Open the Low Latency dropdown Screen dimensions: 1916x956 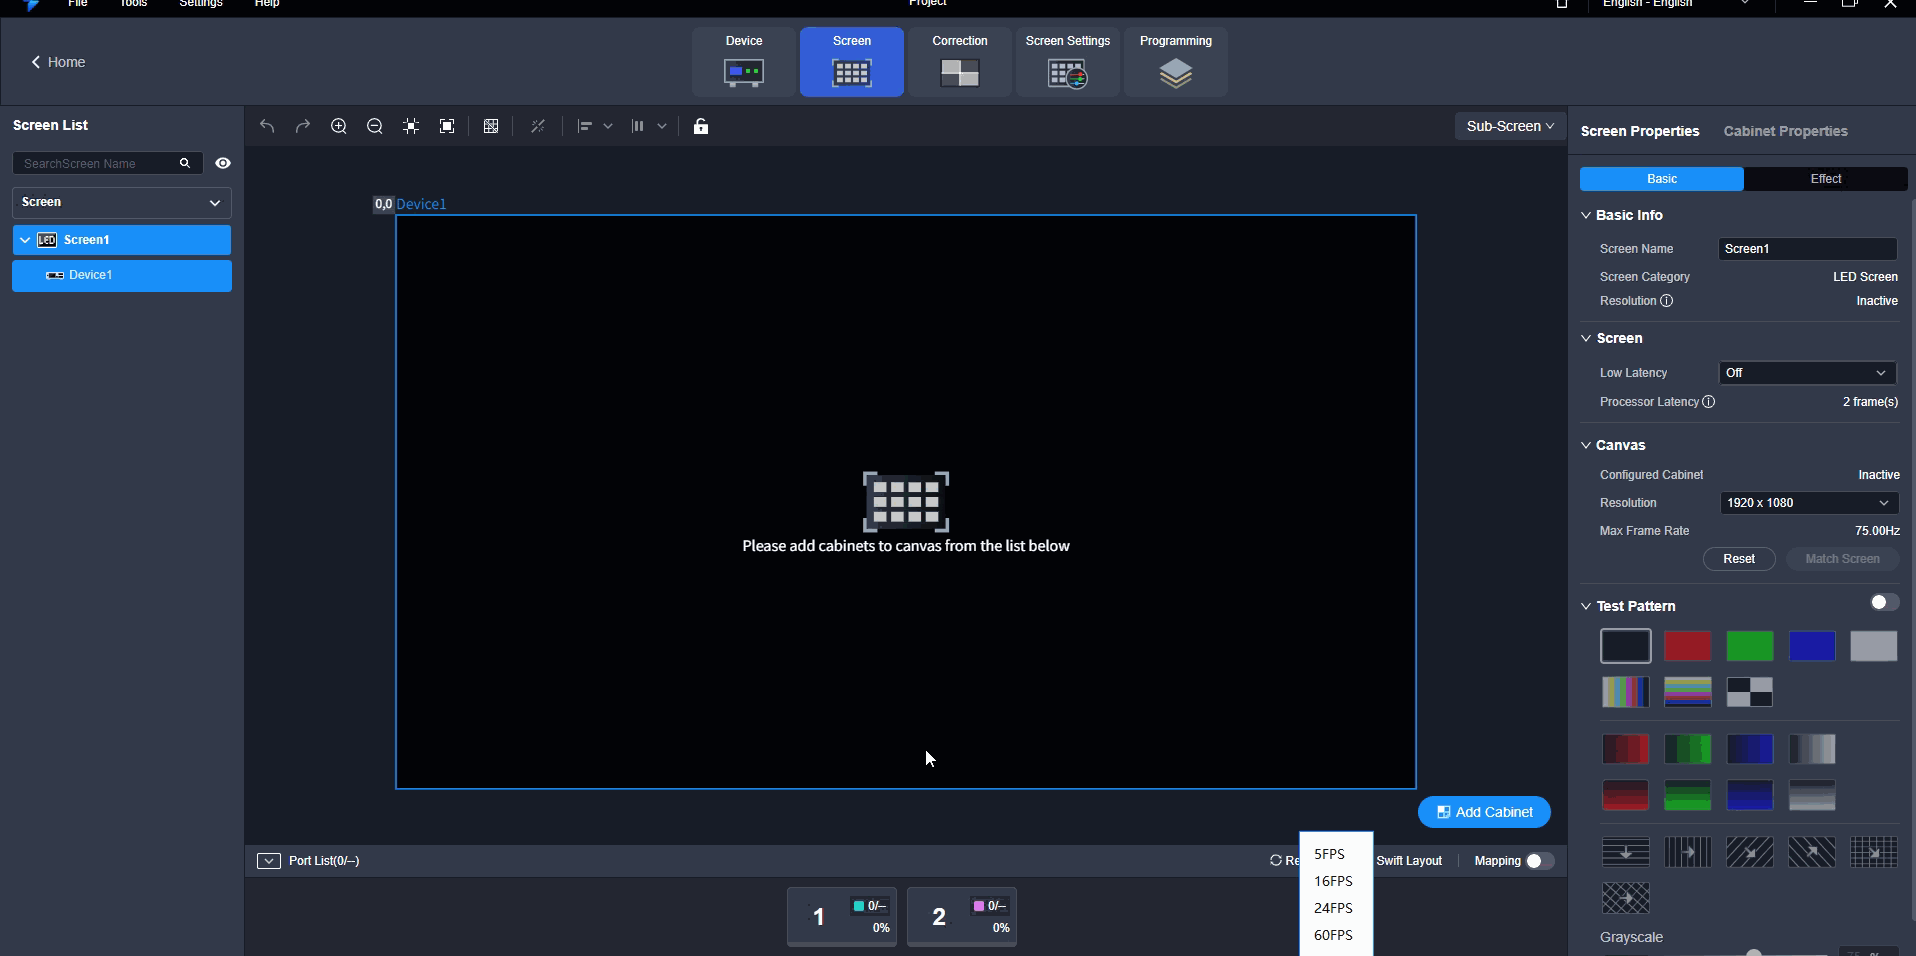[1807, 373]
